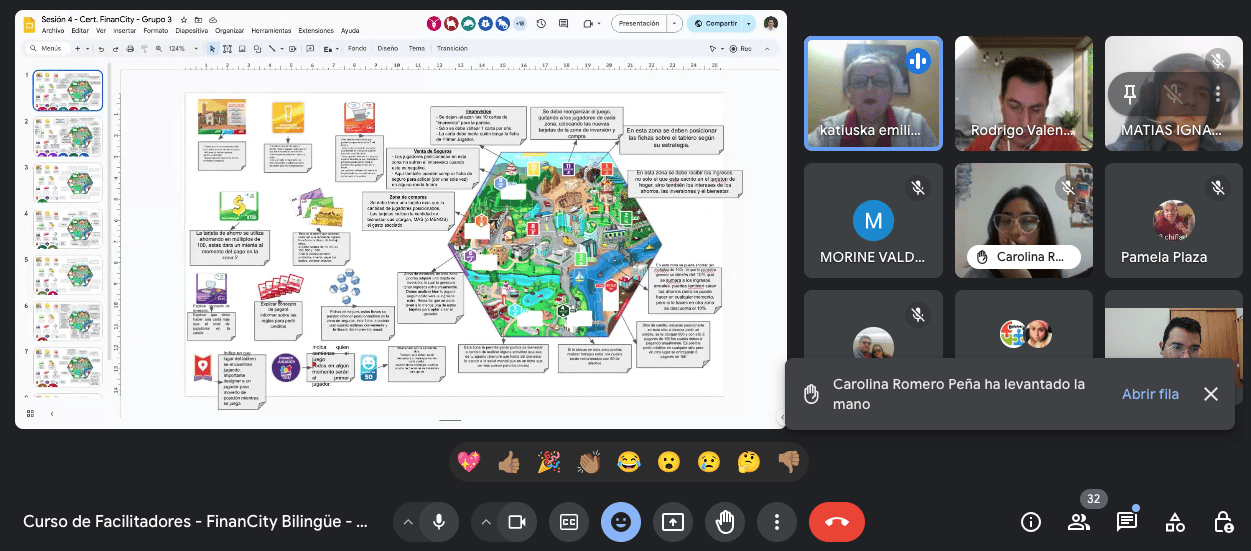Screen dimensions: 1251x551
Task: Click the Pamela Plaza participant tile
Action: click(1172, 220)
